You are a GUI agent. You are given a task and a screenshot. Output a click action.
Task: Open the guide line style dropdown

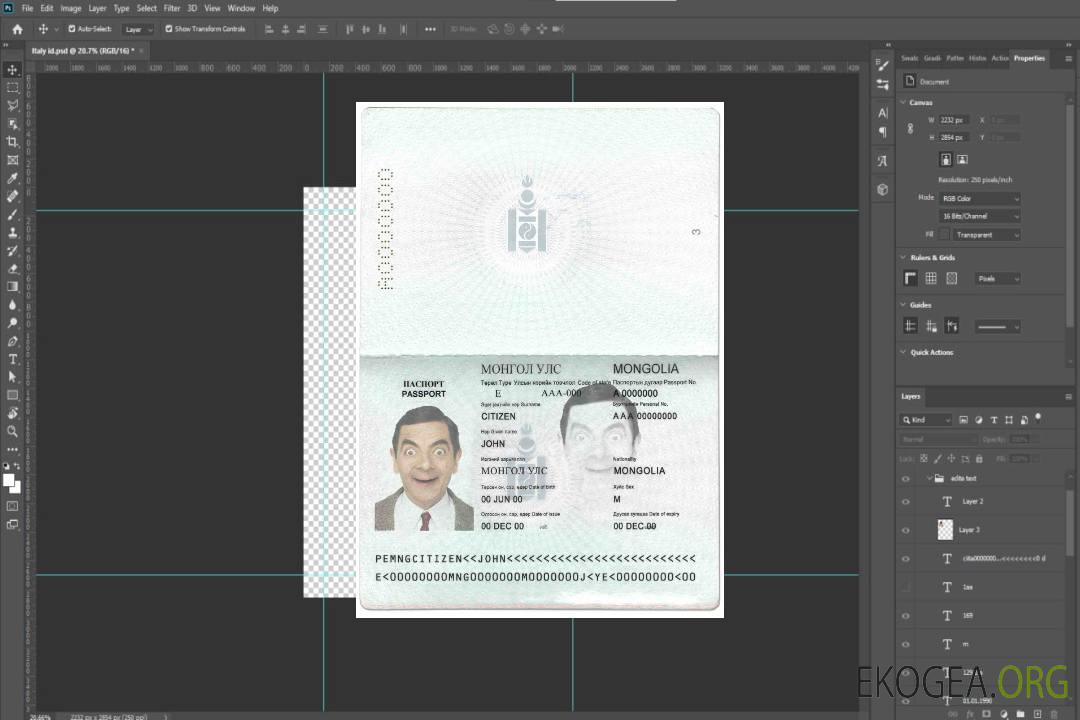click(997, 327)
